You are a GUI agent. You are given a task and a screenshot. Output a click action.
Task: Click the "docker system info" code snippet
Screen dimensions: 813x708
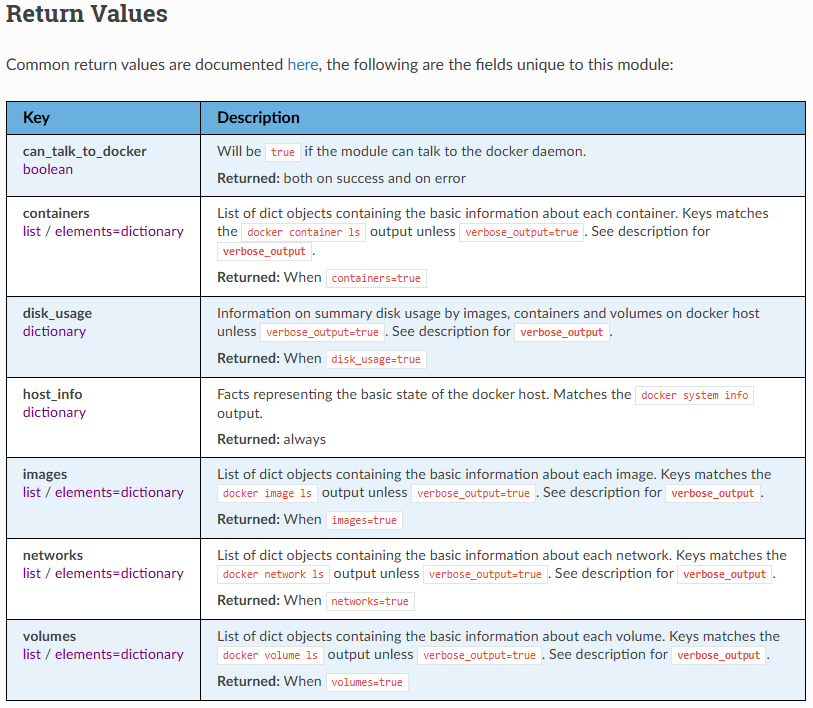pos(694,395)
